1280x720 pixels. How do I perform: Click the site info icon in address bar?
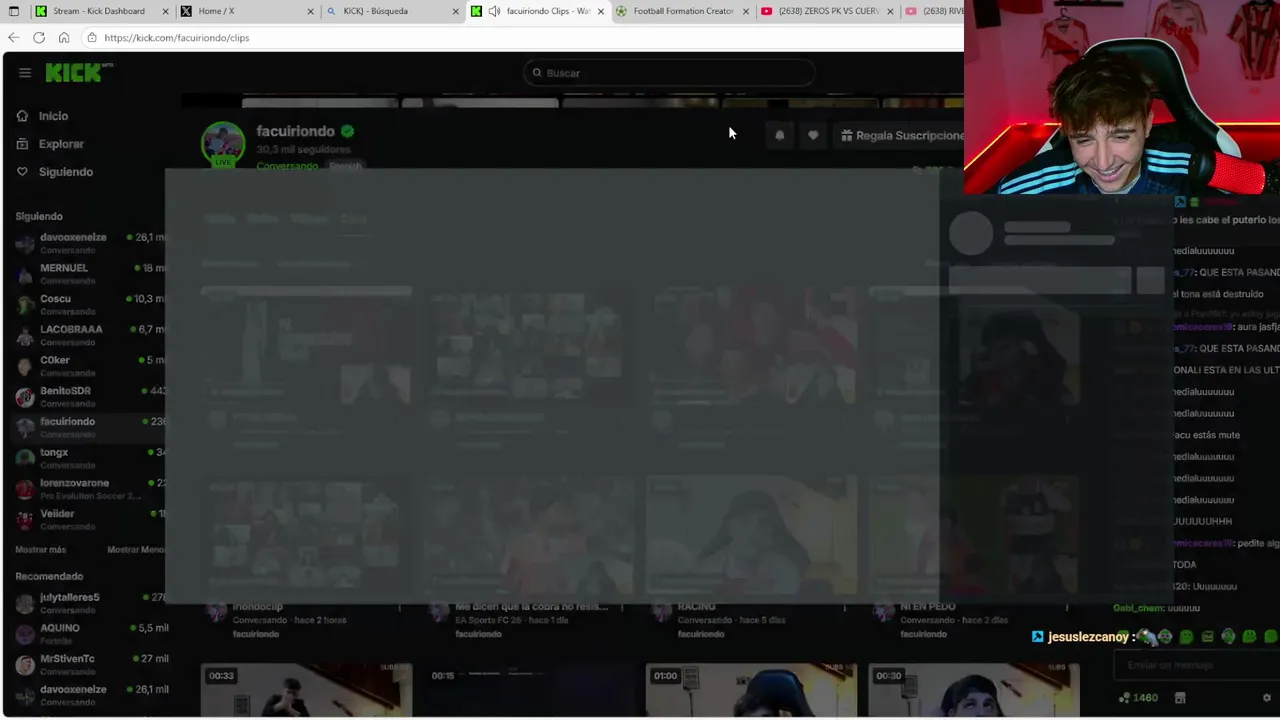[x=91, y=38]
